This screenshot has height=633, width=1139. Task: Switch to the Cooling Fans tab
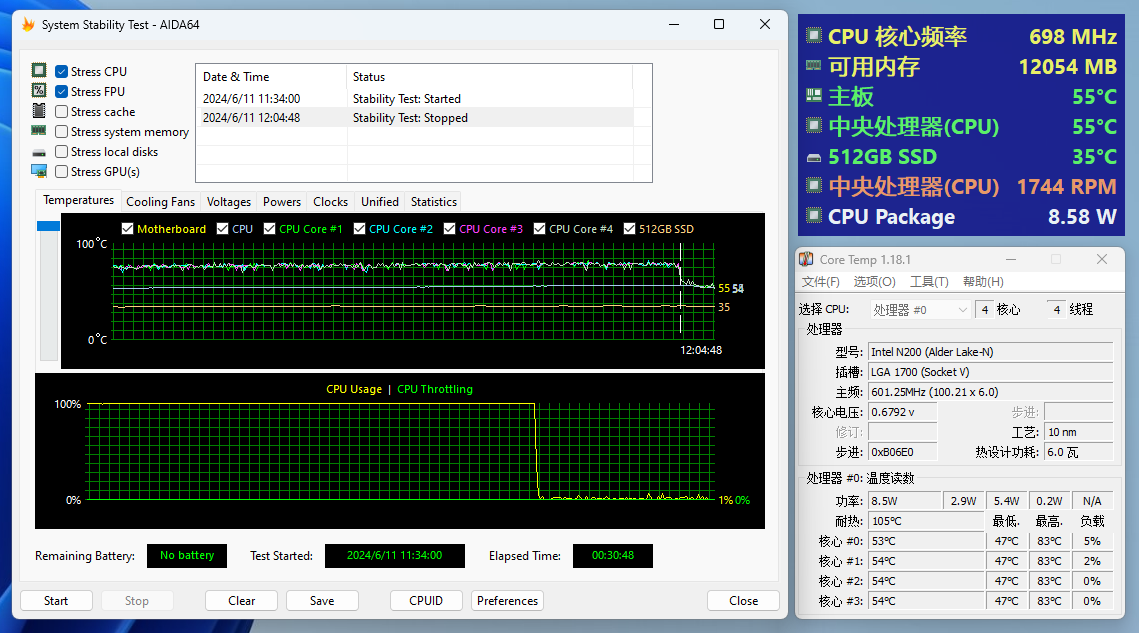(x=161, y=202)
